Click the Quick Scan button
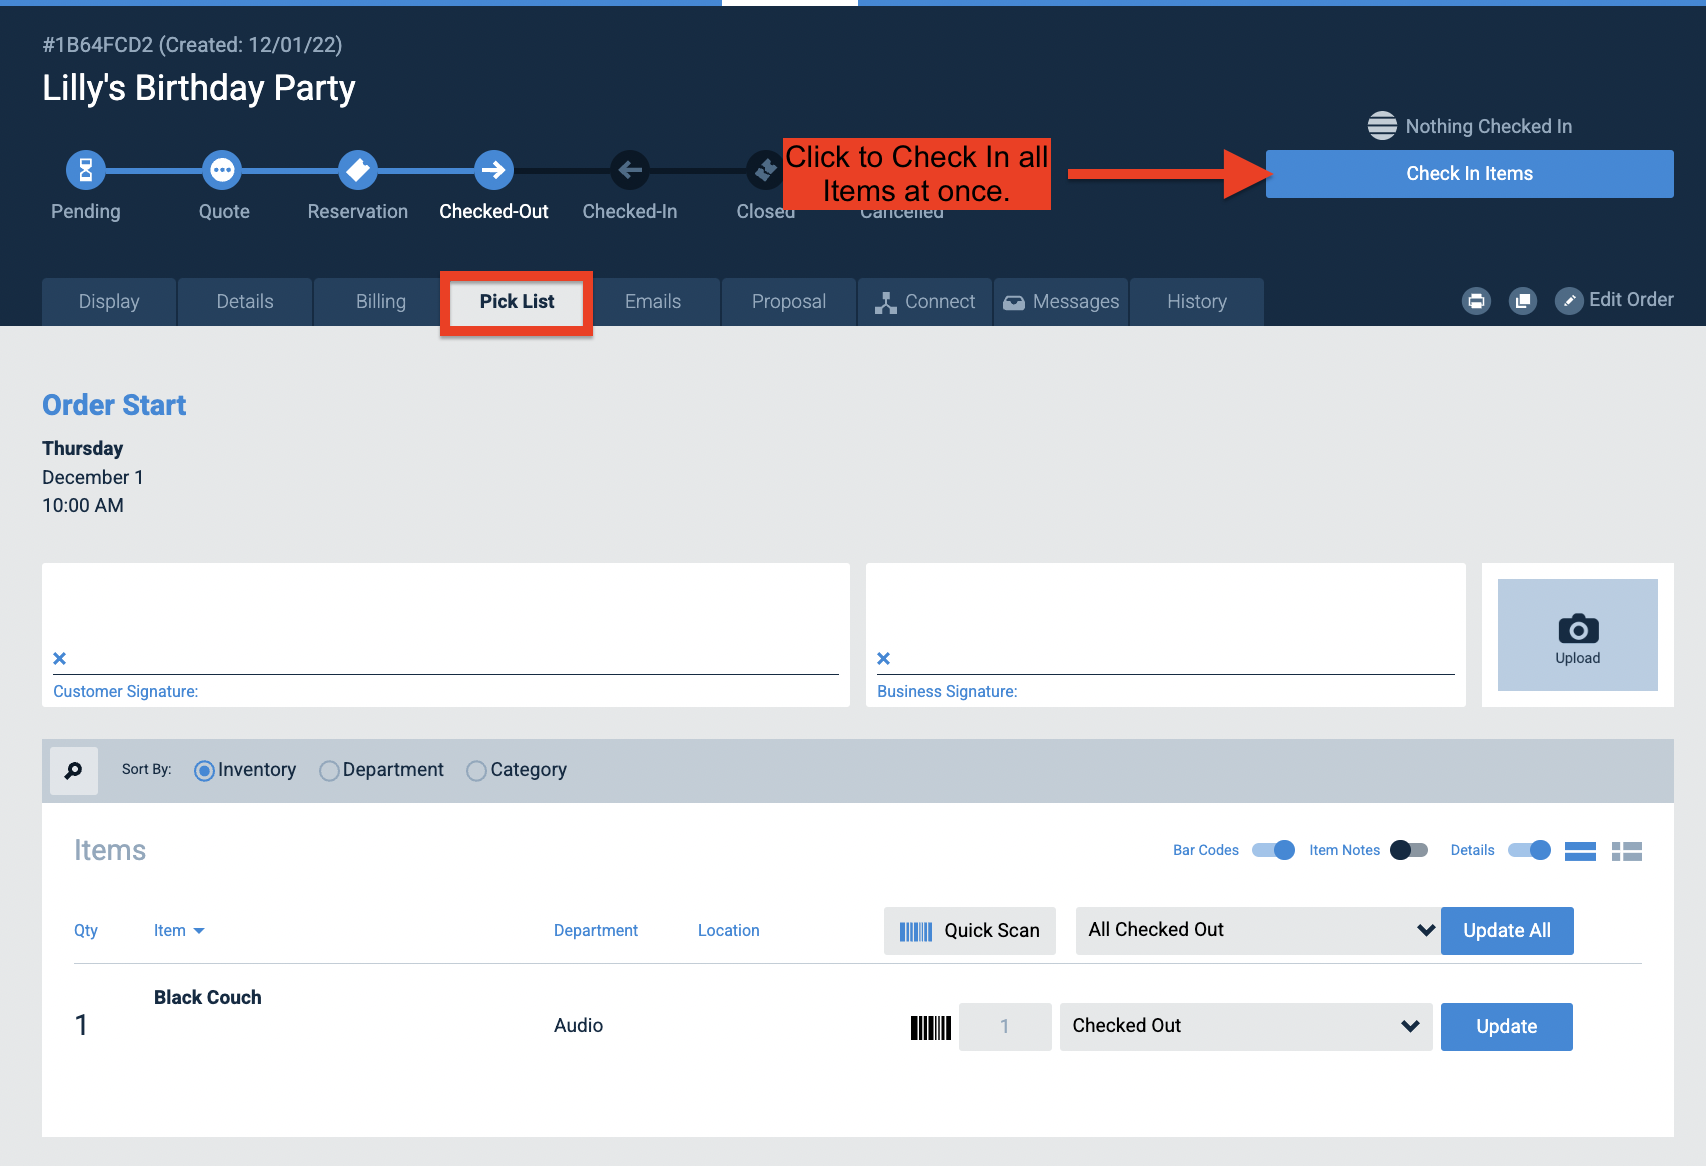This screenshot has height=1166, width=1706. pos(970,931)
